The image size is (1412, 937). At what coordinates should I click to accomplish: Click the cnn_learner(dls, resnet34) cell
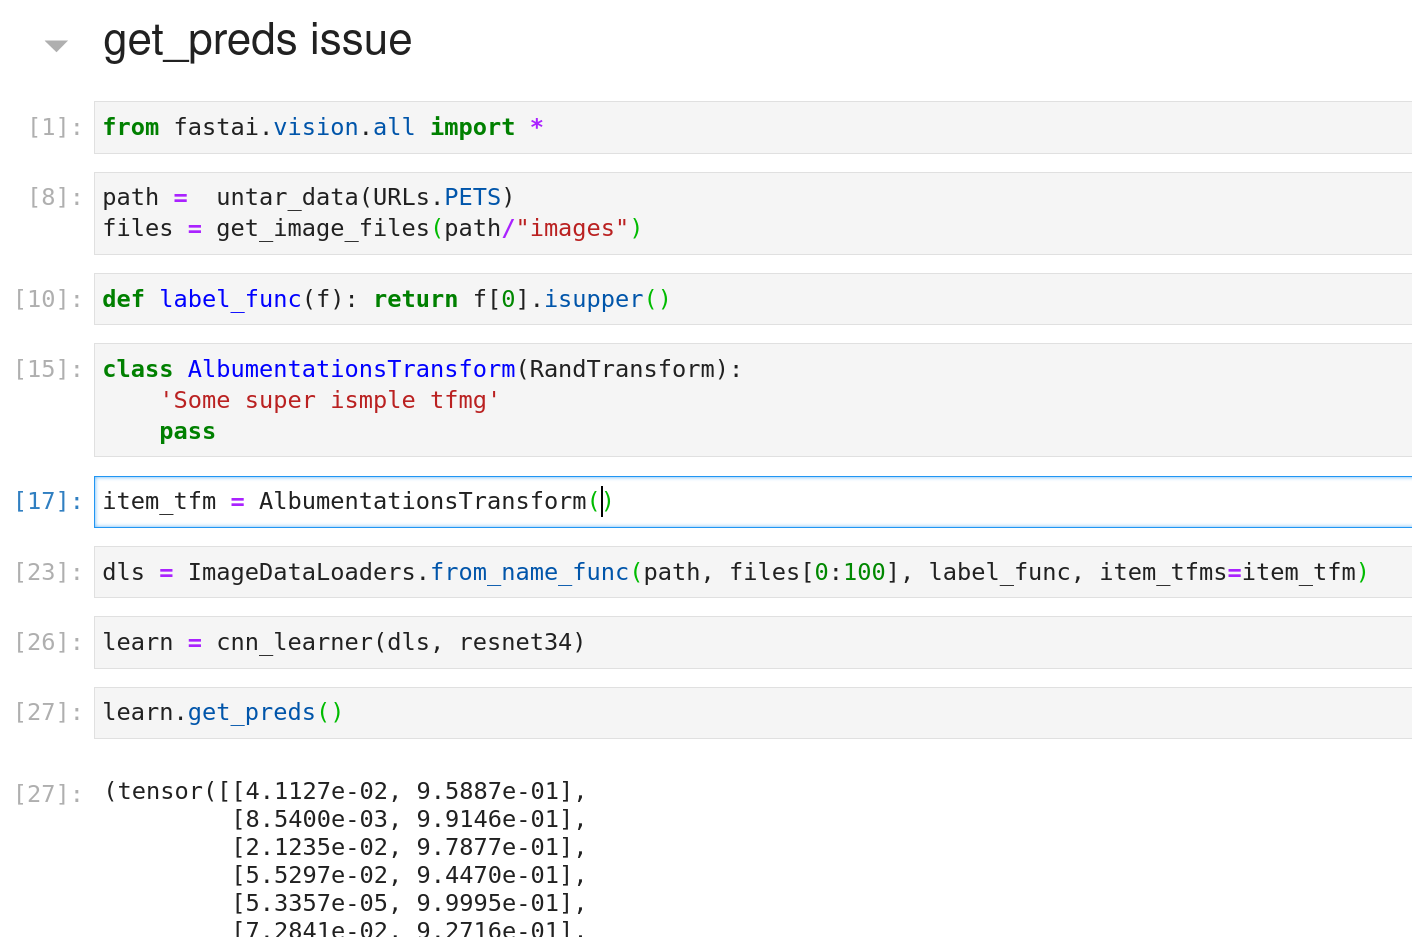click(343, 642)
